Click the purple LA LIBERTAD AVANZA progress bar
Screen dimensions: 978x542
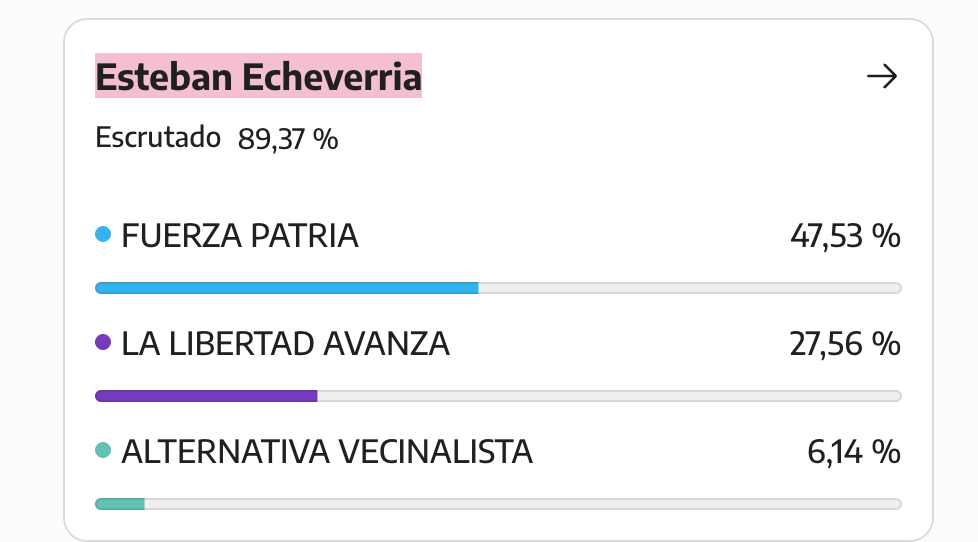(206, 396)
